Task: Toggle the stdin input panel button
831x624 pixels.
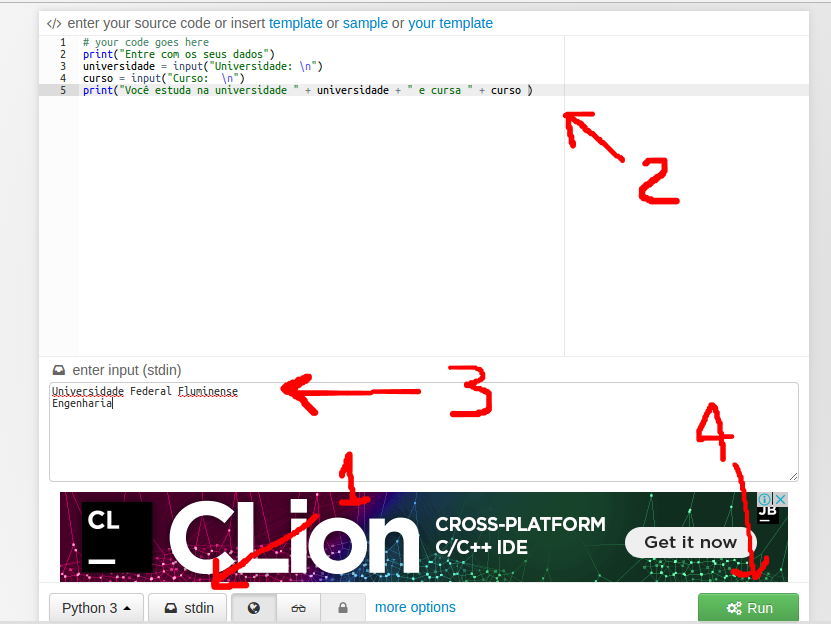Action: point(188,608)
